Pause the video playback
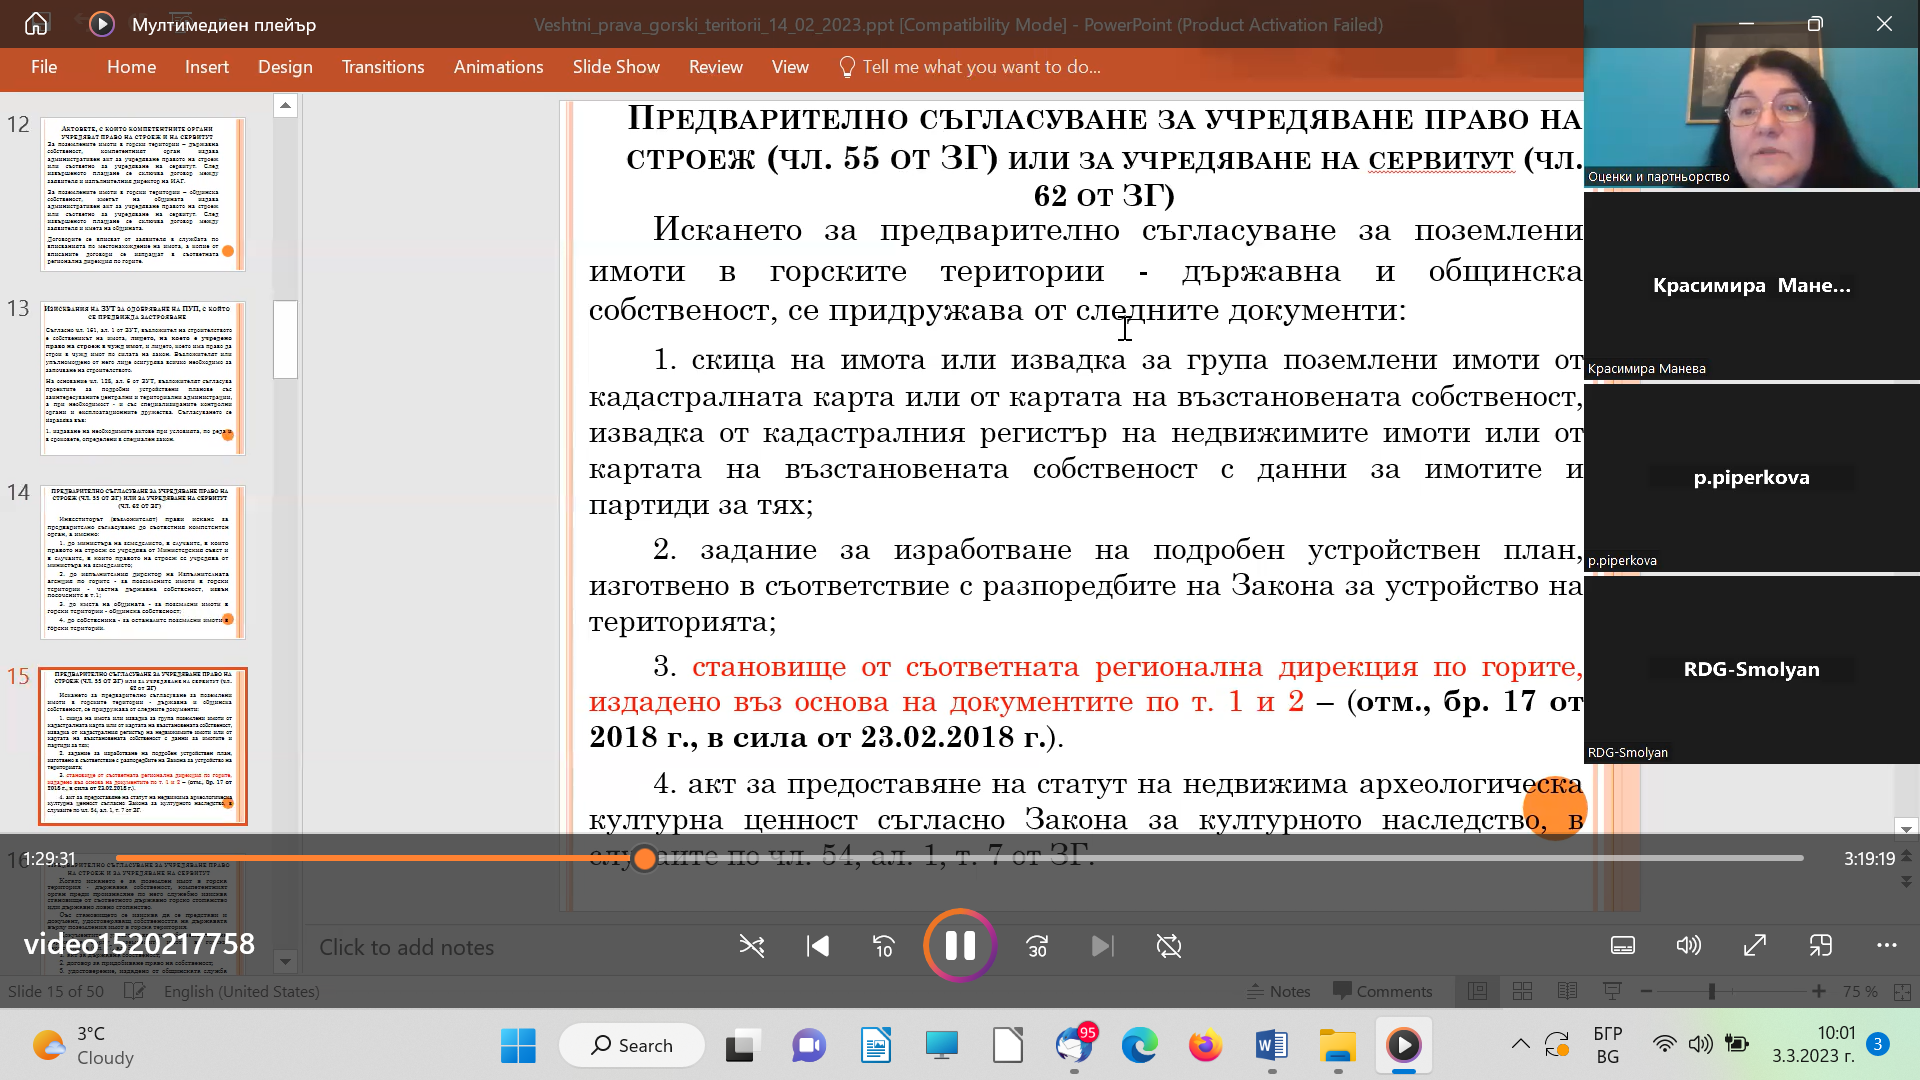Viewport: 1920px width, 1080px height. [x=960, y=945]
